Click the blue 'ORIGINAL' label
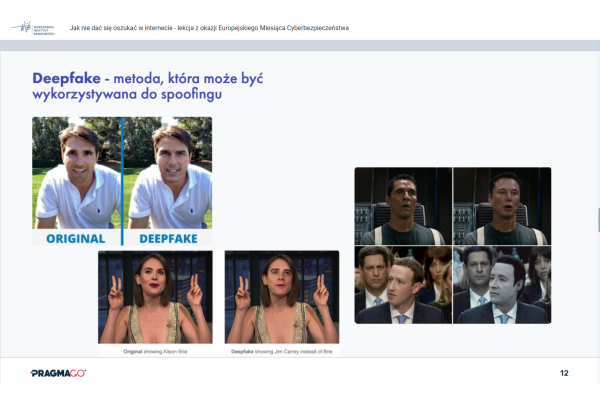 (x=76, y=238)
